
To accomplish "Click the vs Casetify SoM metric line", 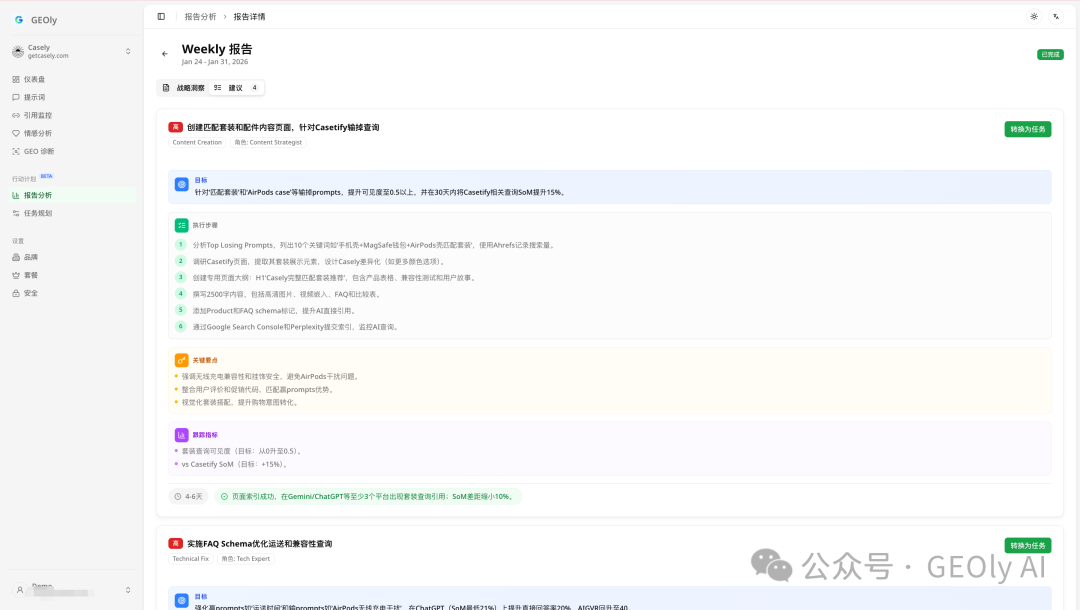I will 234,465.
